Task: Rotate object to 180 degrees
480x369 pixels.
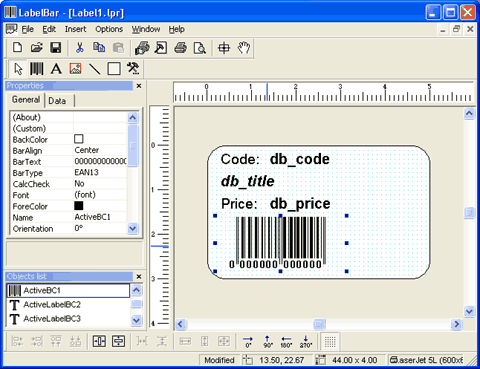Action: [x=286, y=341]
